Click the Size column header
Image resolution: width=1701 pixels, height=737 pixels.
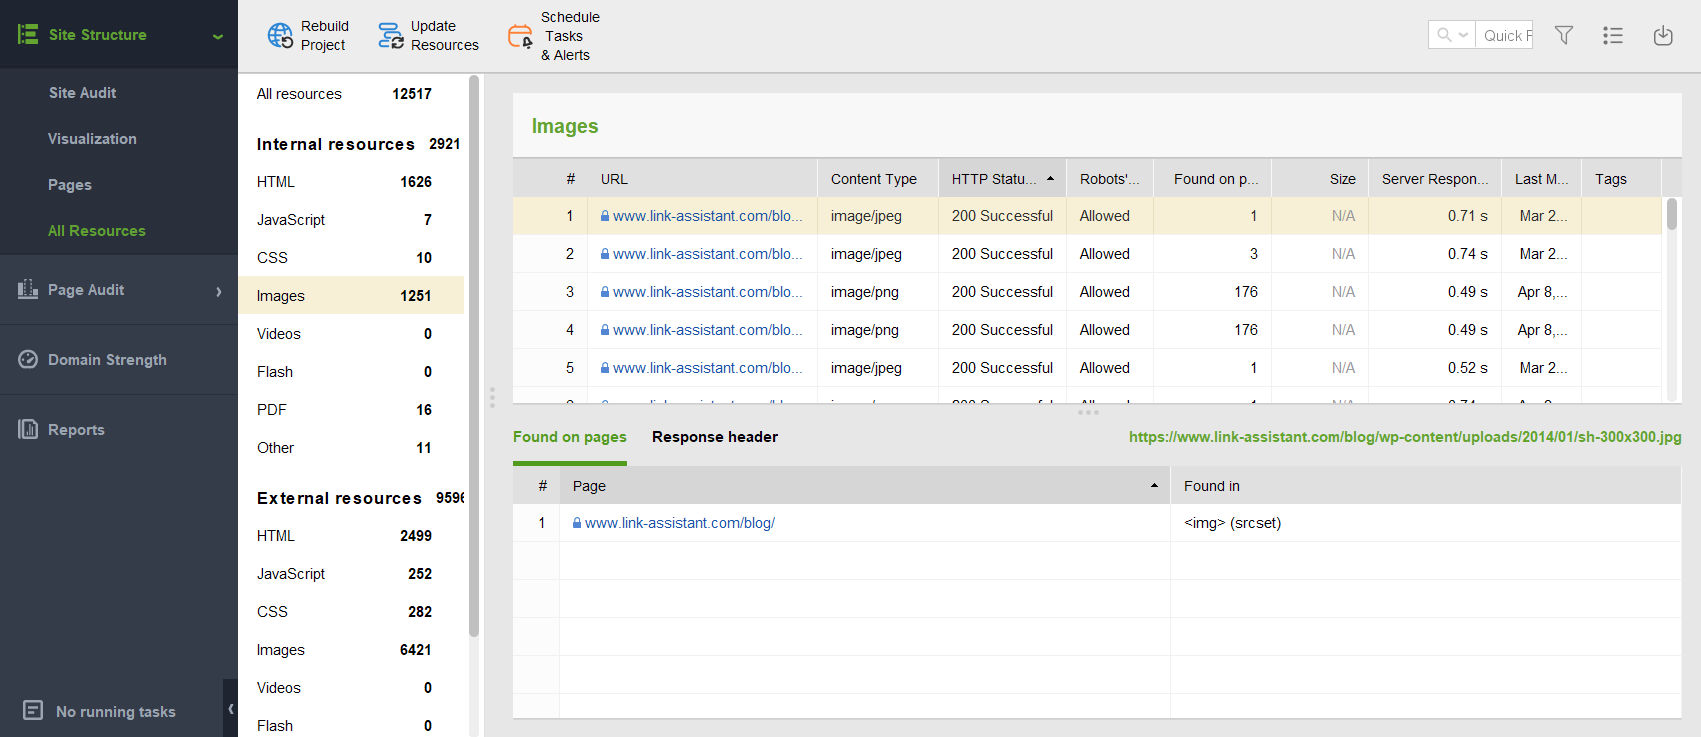point(1320,179)
